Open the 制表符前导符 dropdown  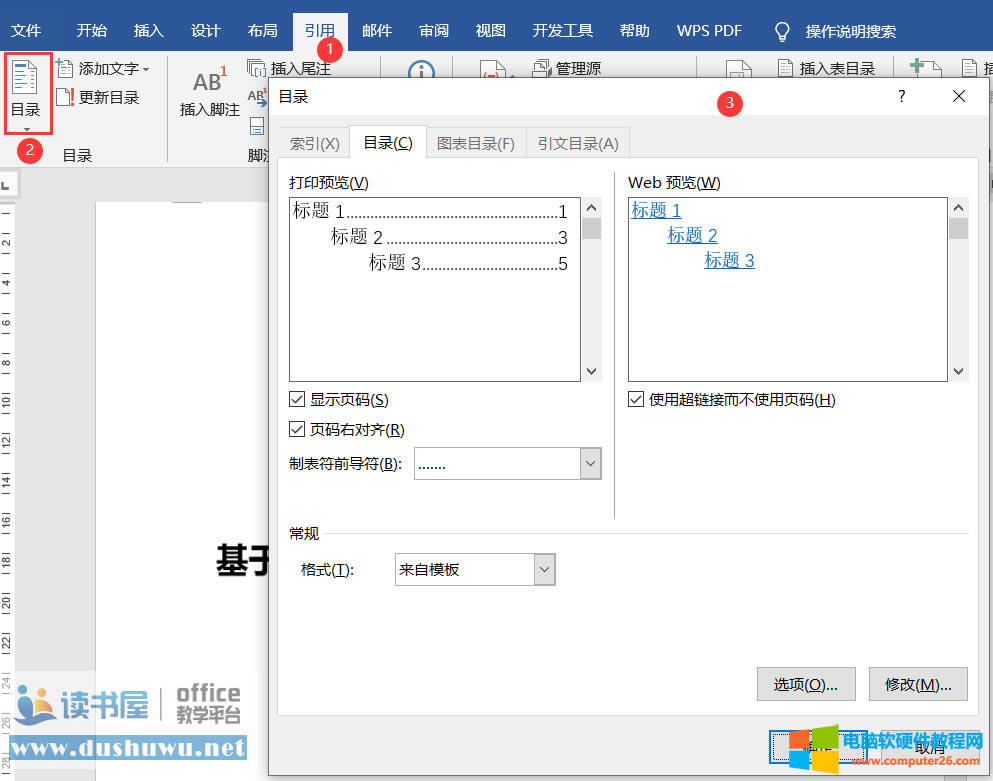591,464
